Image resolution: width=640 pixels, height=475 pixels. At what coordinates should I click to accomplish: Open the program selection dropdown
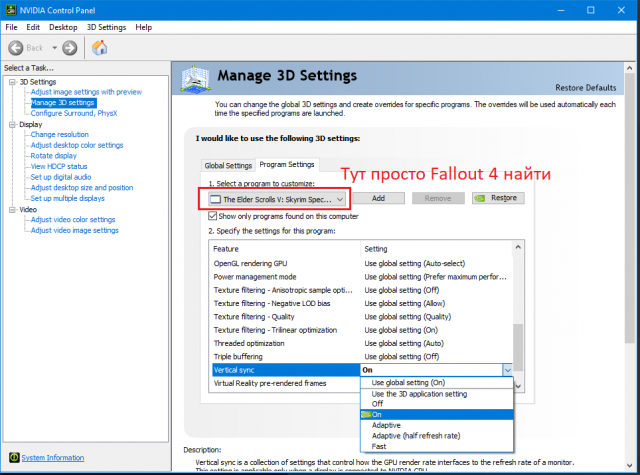(339, 199)
